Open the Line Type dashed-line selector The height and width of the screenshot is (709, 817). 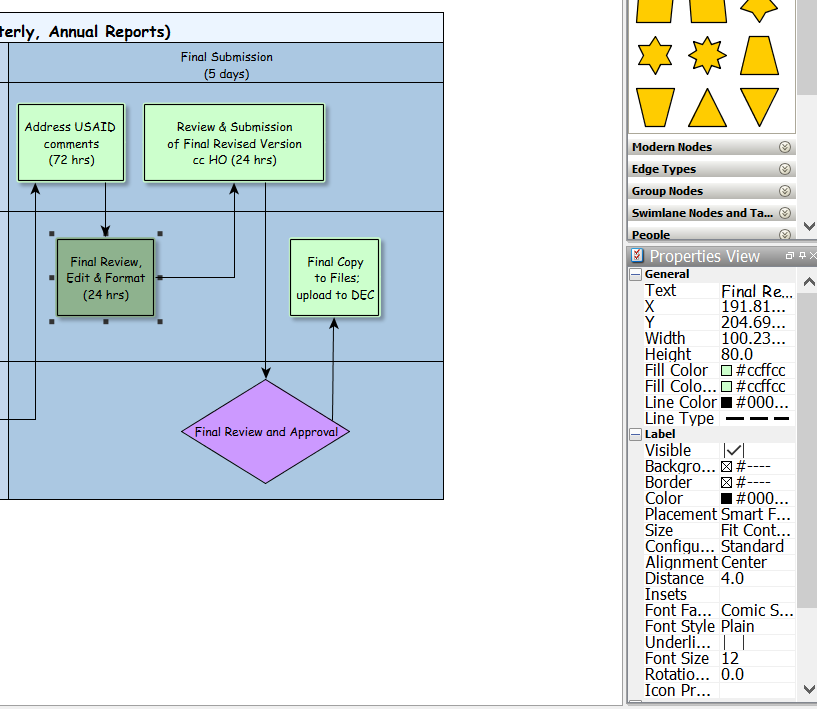pyautogui.click(x=757, y=419)
